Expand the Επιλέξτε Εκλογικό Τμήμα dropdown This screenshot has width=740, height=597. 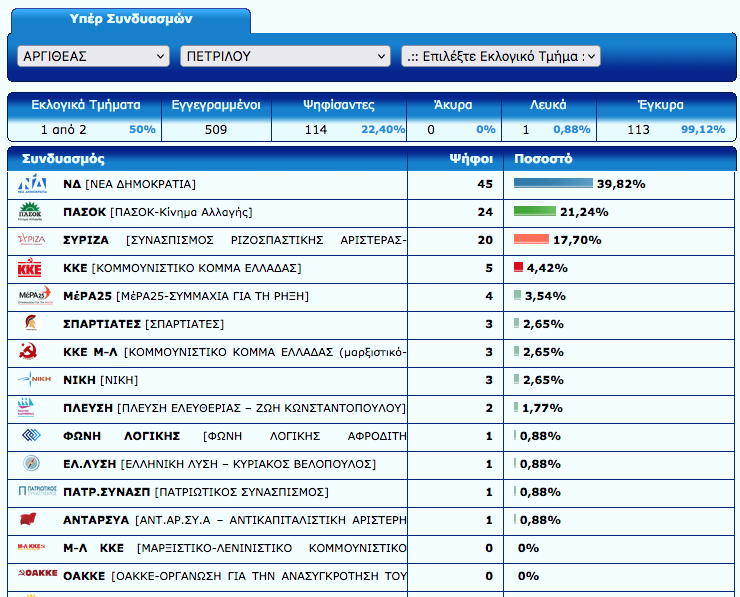[x=500, y=57]
